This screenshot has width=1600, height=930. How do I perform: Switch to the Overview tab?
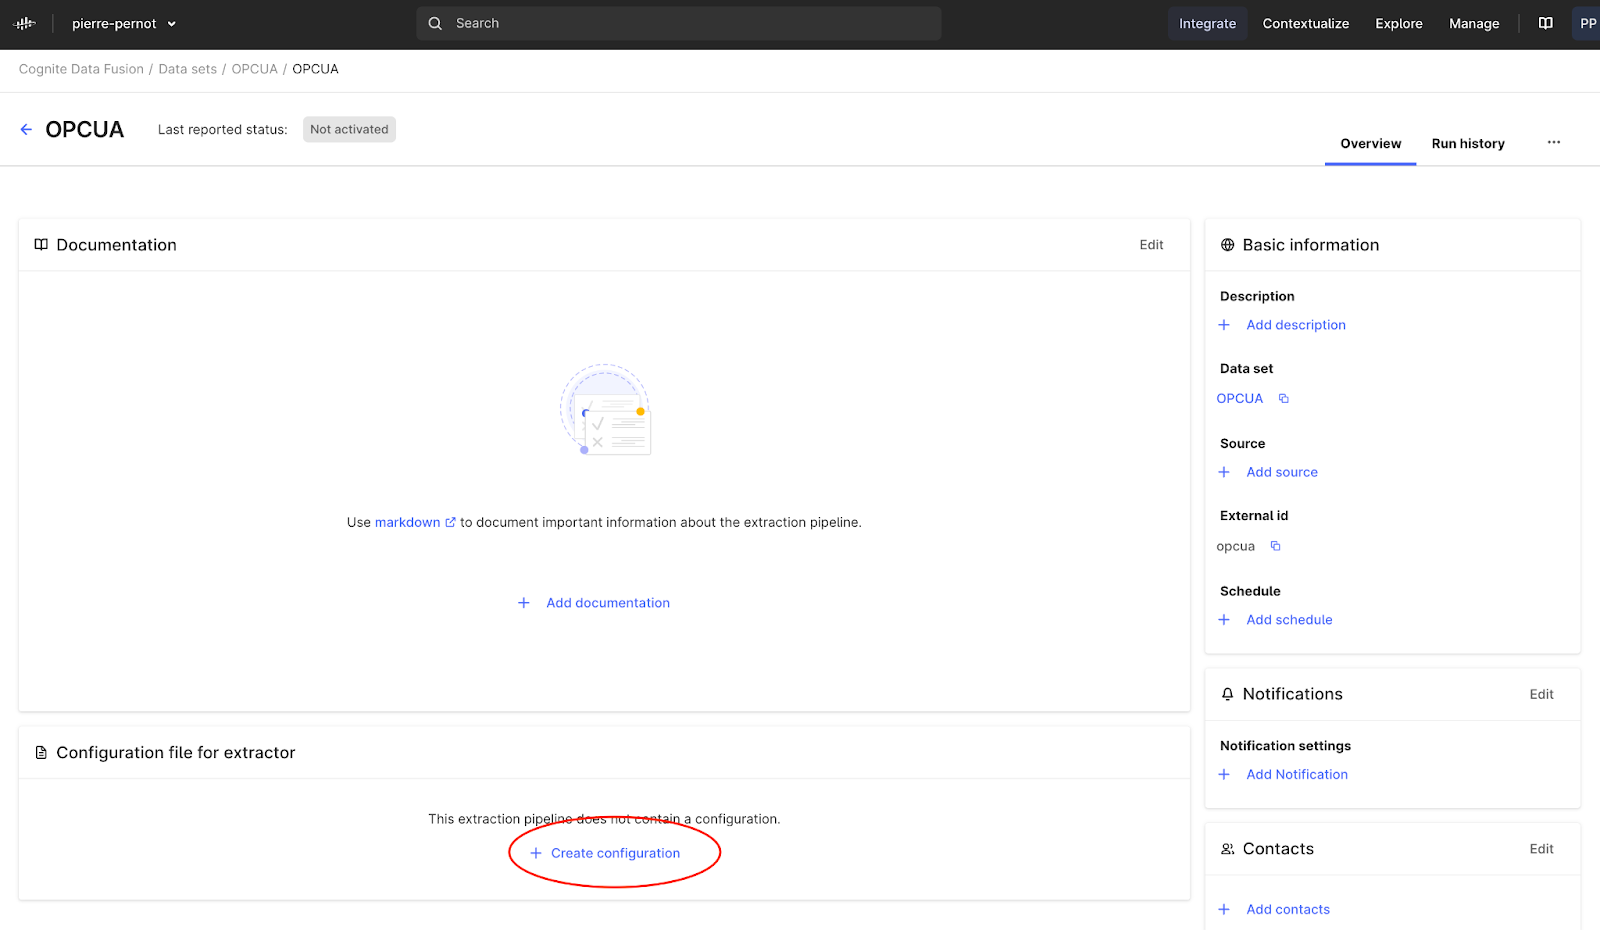(x=1370, y=144)
